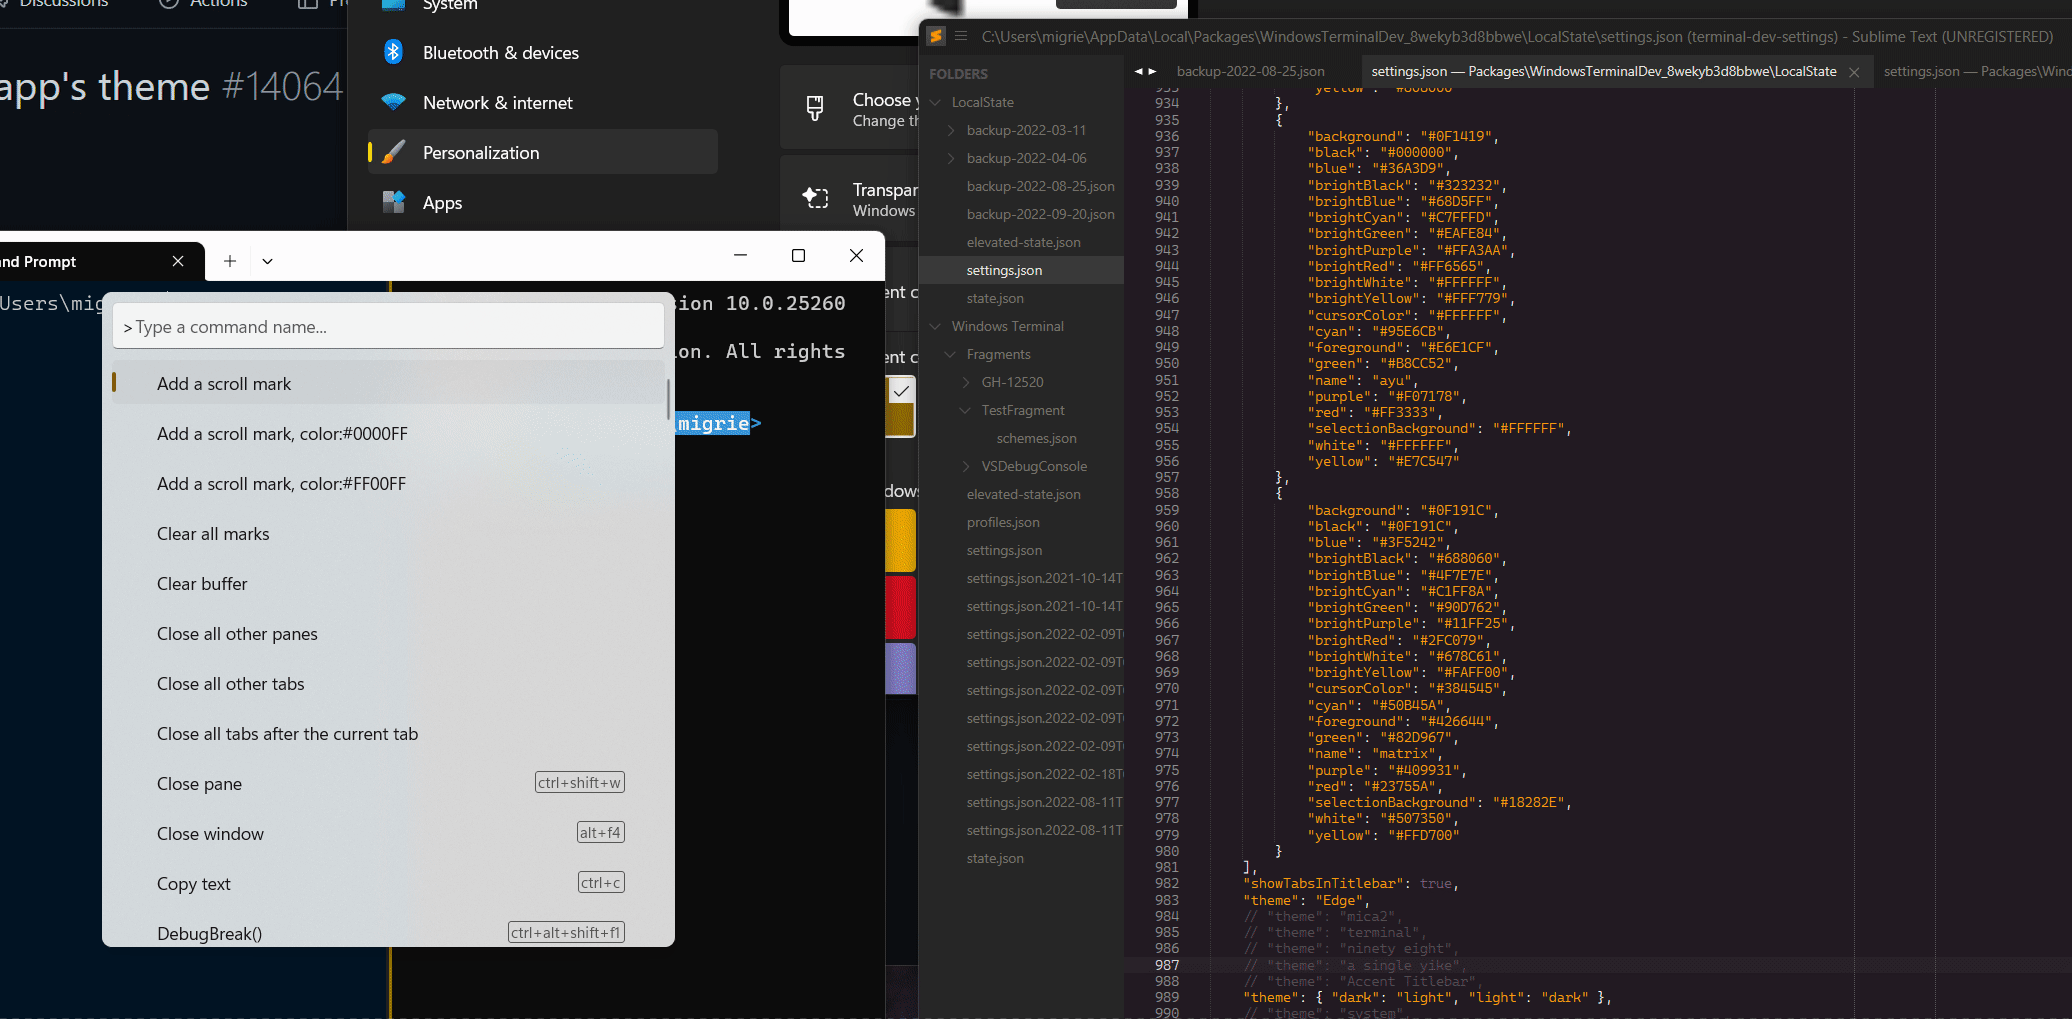Run 'Add a scroll mark' command
The height and width of the screenshot is (1019, 2072).
click(388, 384)
